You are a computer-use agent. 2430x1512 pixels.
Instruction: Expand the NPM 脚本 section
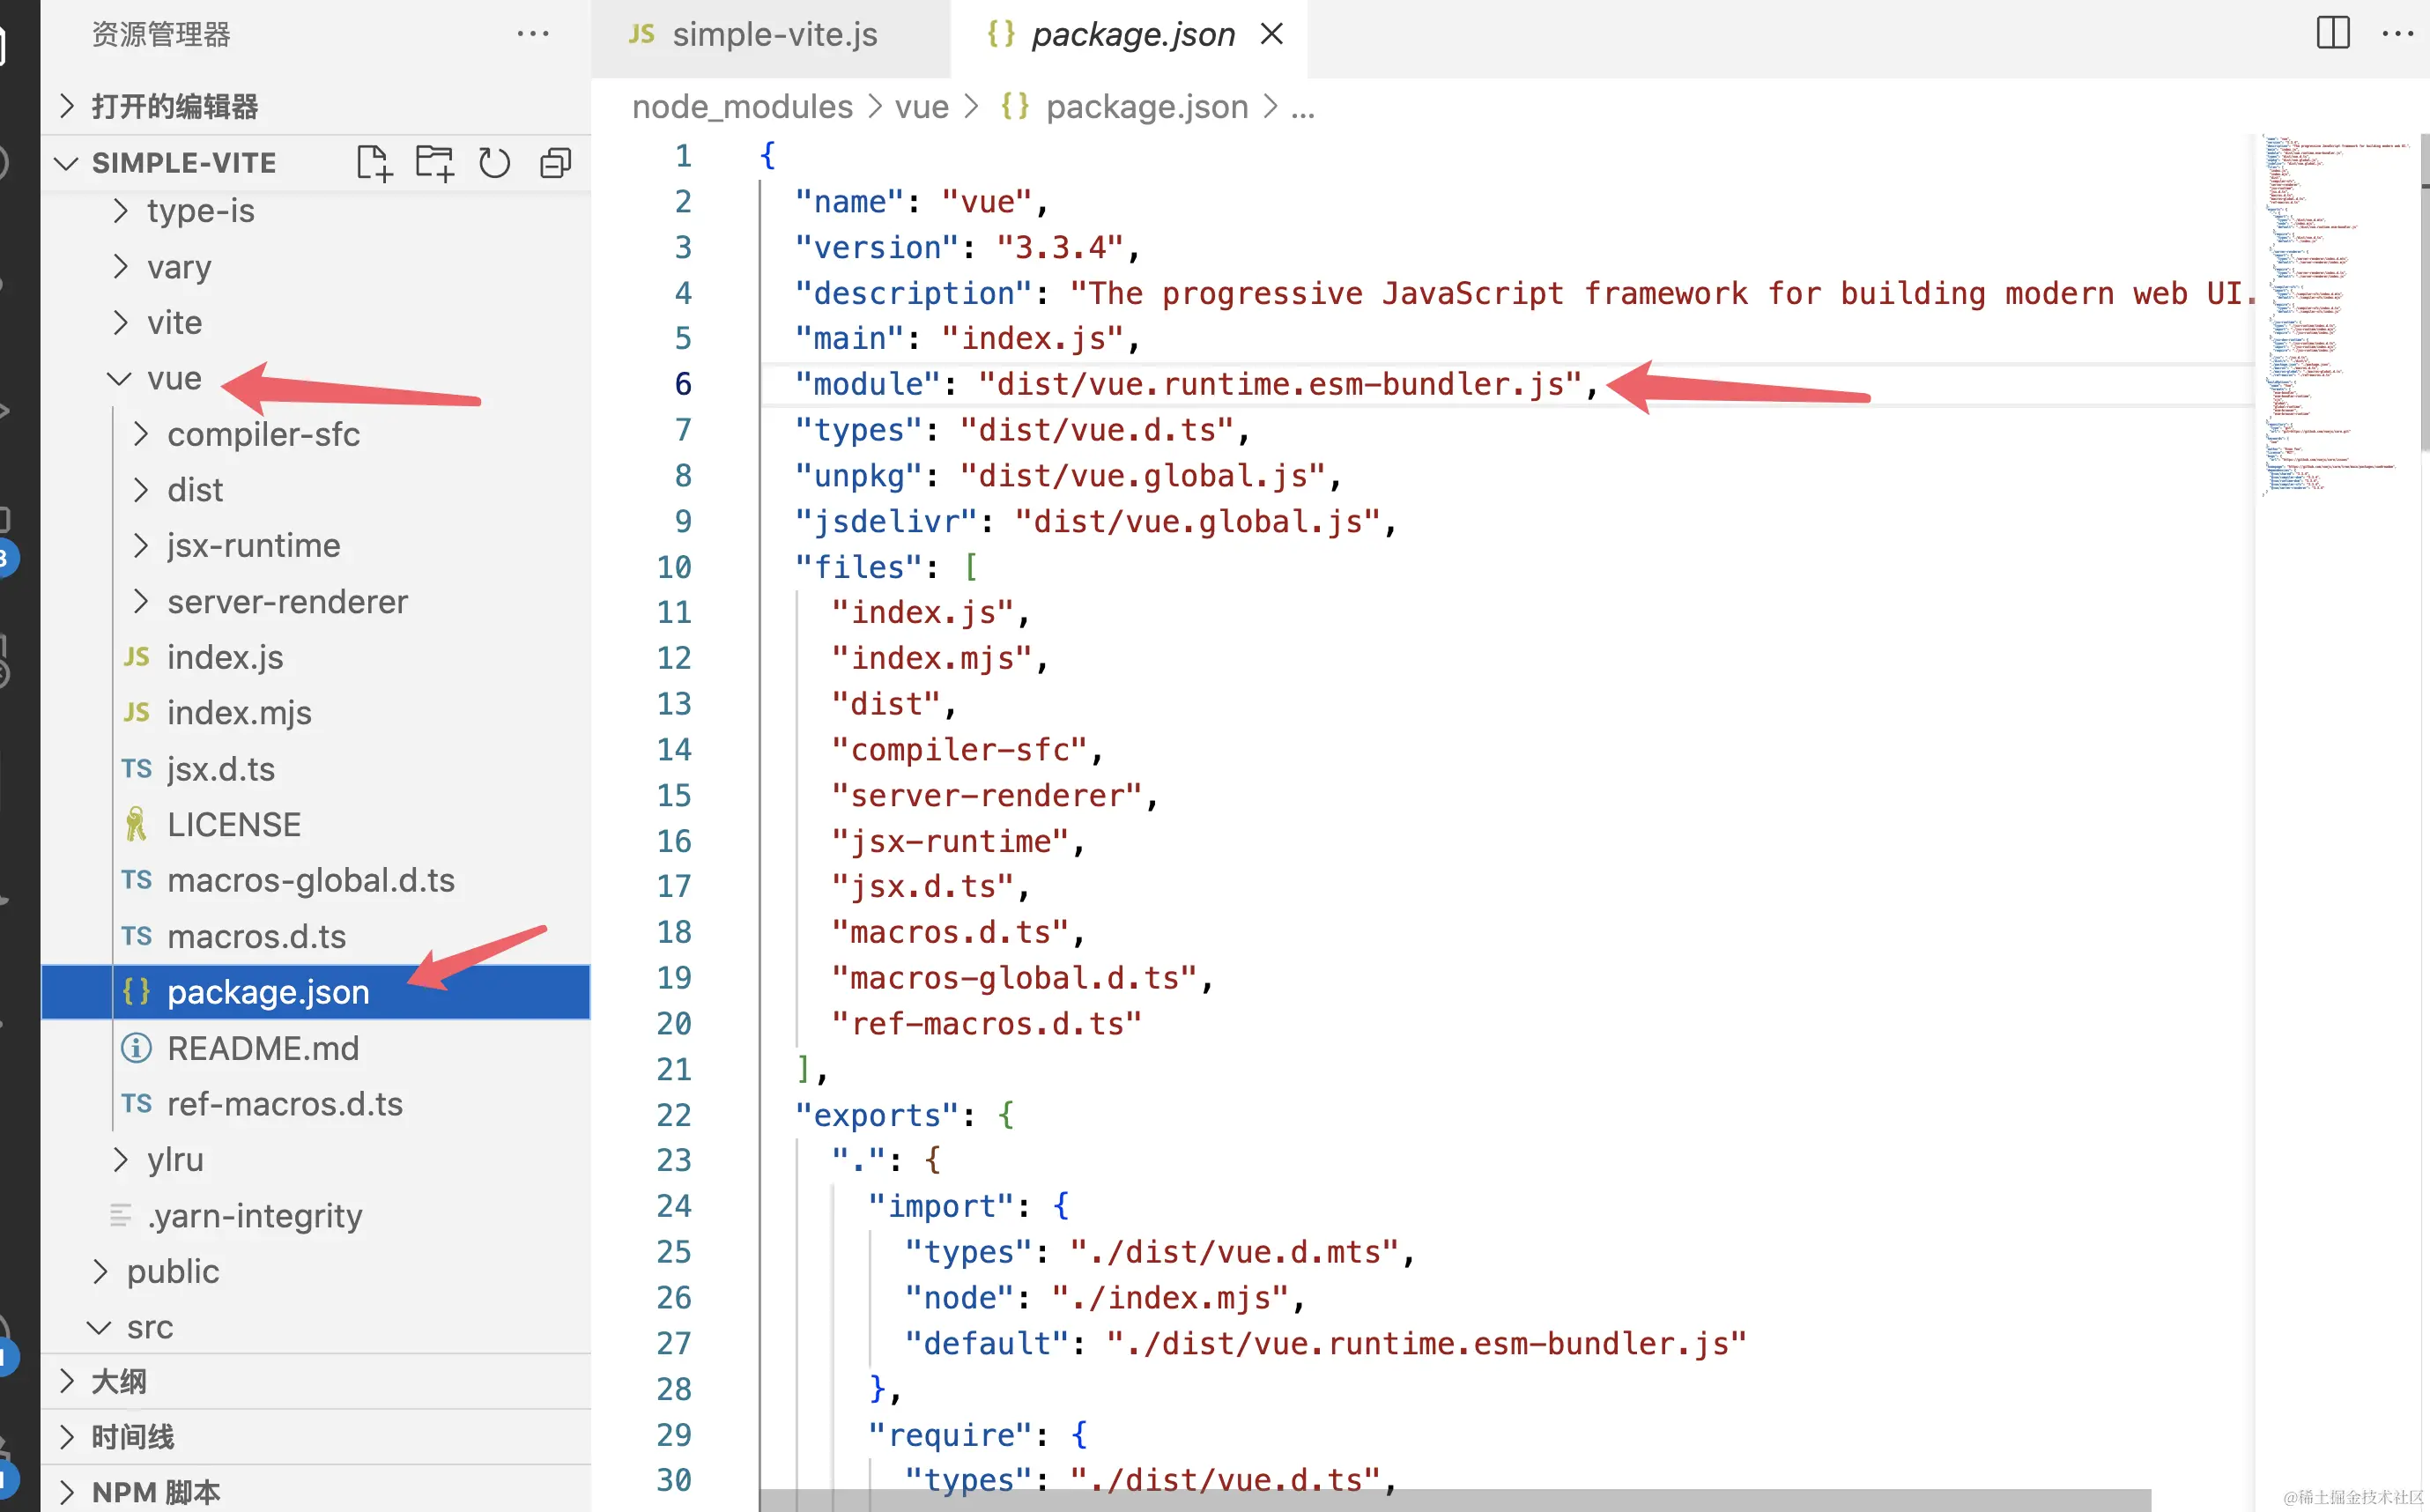316,1492
